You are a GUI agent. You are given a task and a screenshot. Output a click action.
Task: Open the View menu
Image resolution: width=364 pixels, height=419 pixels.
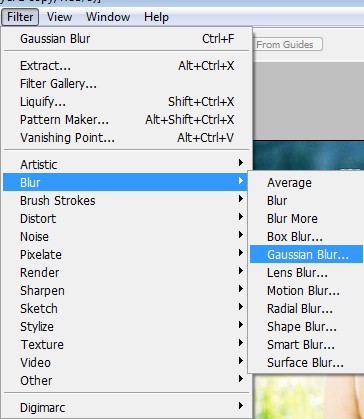(x=59, y=17)
